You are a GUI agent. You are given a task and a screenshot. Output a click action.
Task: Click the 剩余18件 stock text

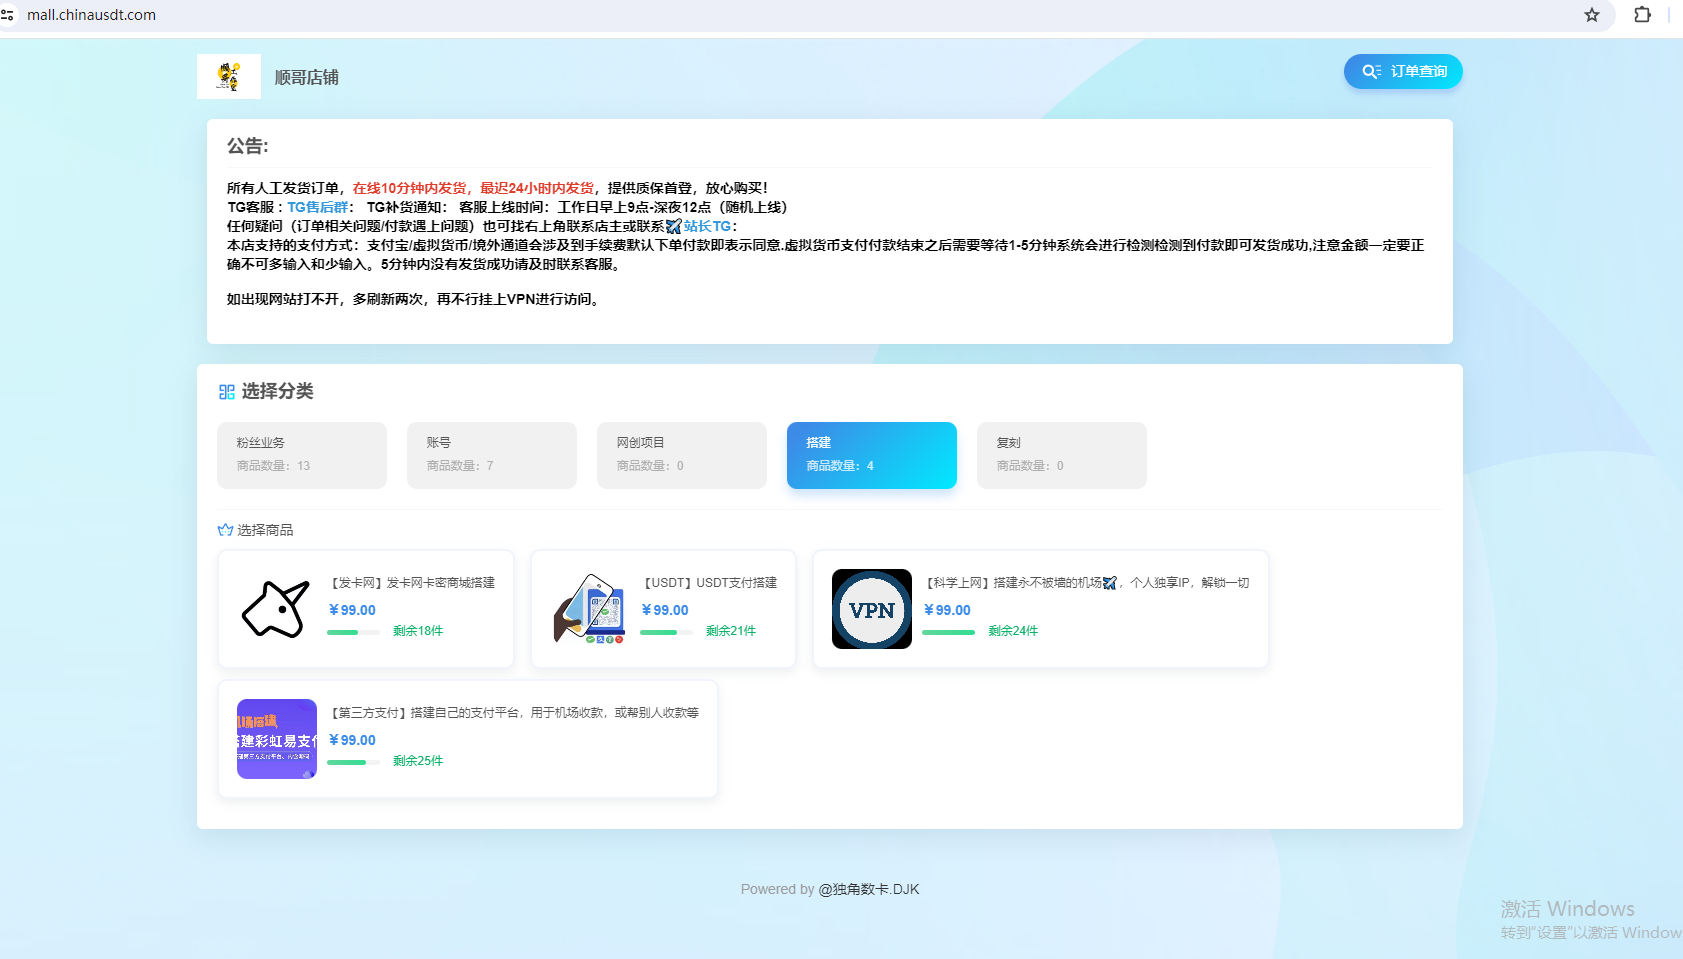(x=418, y=631)
